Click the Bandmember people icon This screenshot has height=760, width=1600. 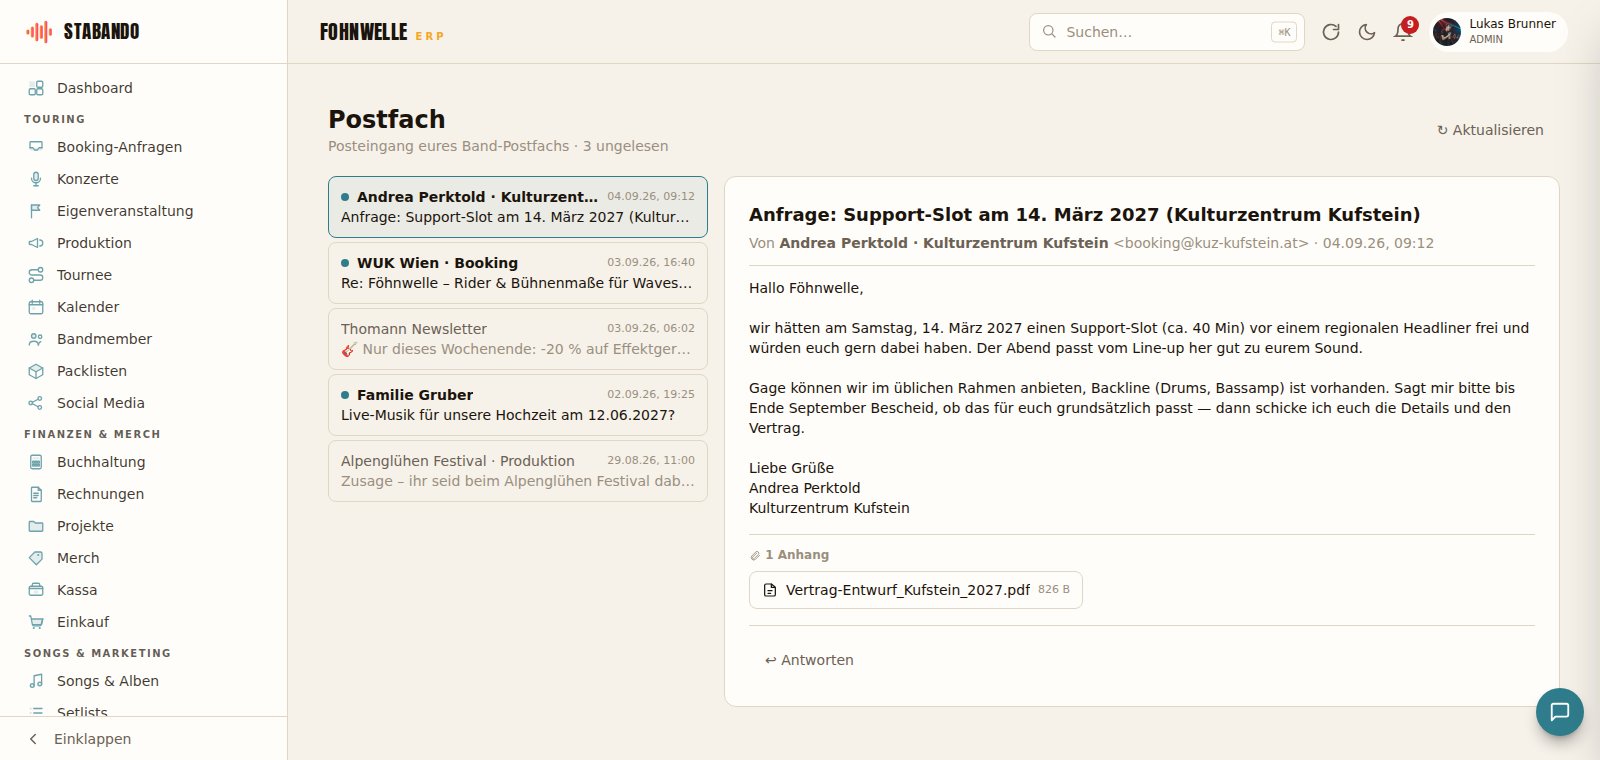click(36, 339)
